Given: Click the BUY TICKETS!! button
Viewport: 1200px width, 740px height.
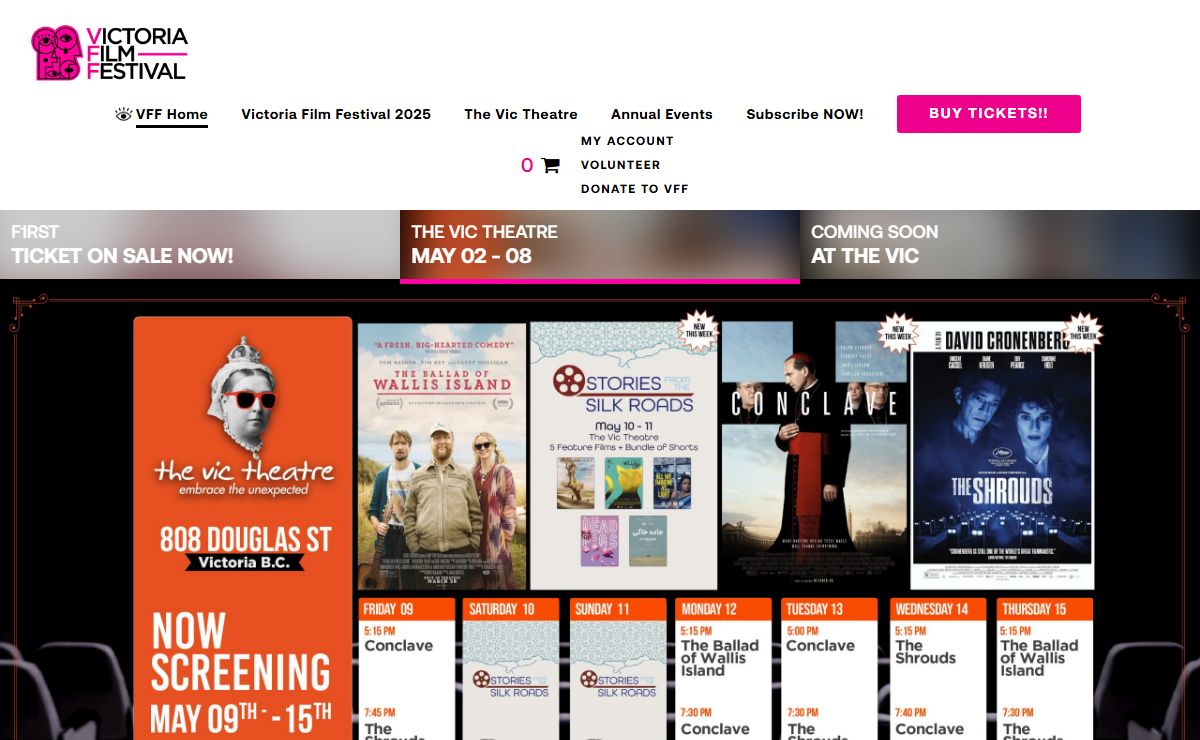Looking at the screenshot, I should pyautogui.click(x=989, y=114).
